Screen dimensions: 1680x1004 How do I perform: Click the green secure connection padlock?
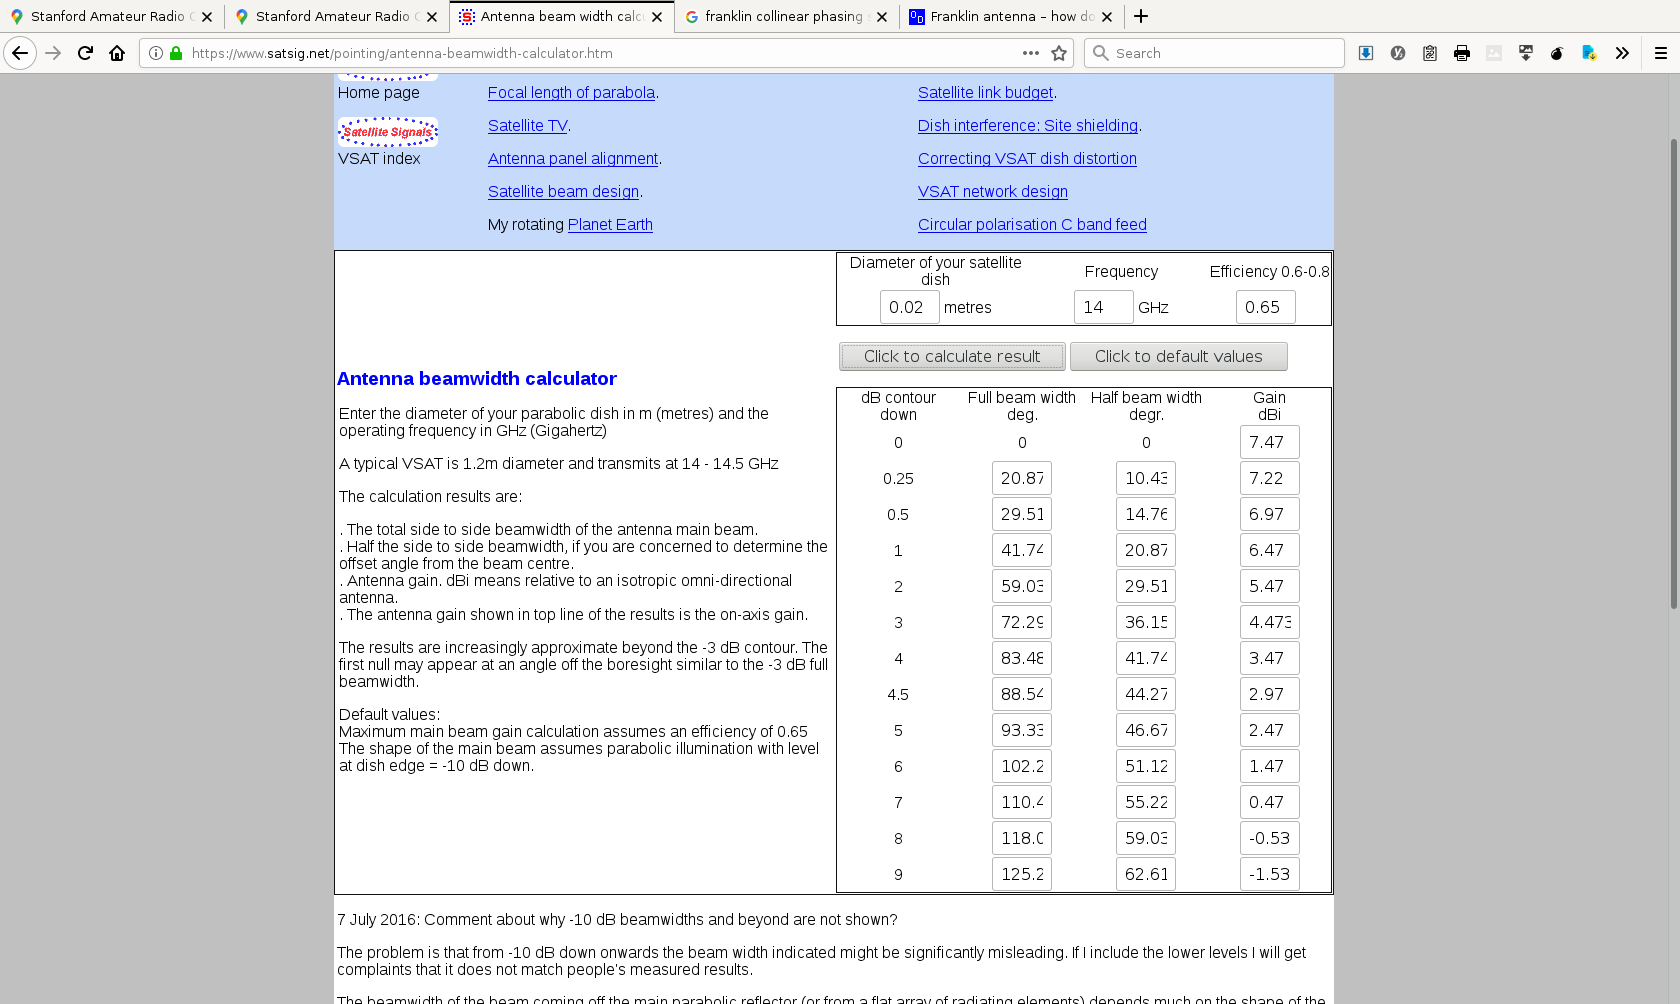click(x=176, y=53)
